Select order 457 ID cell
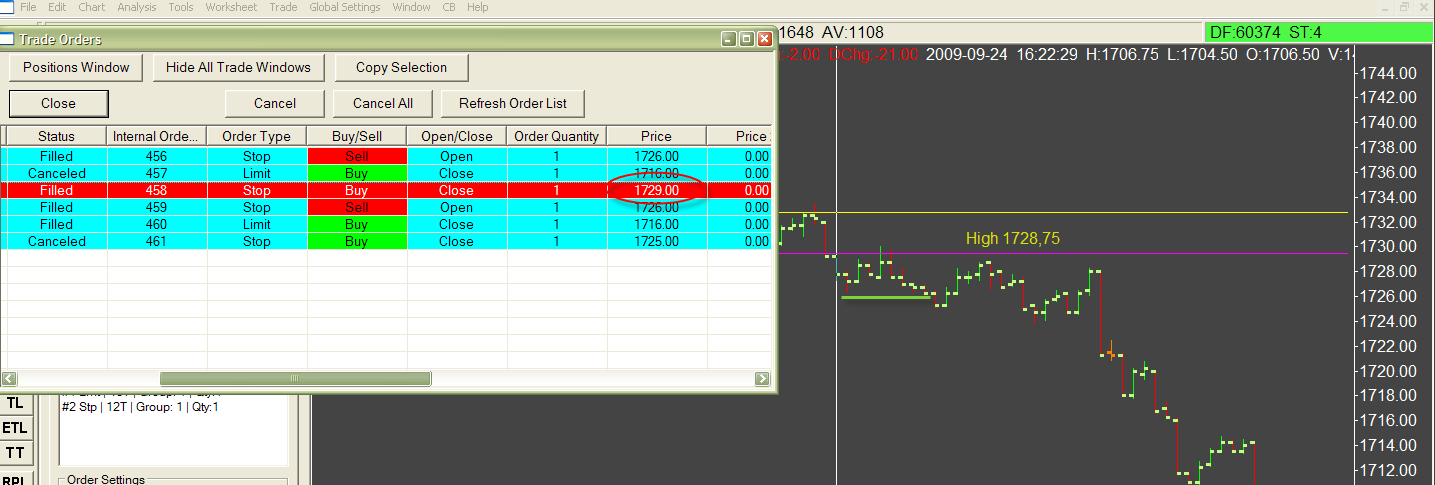Viewport: 1435px width, 485px height. click(156, 173)
